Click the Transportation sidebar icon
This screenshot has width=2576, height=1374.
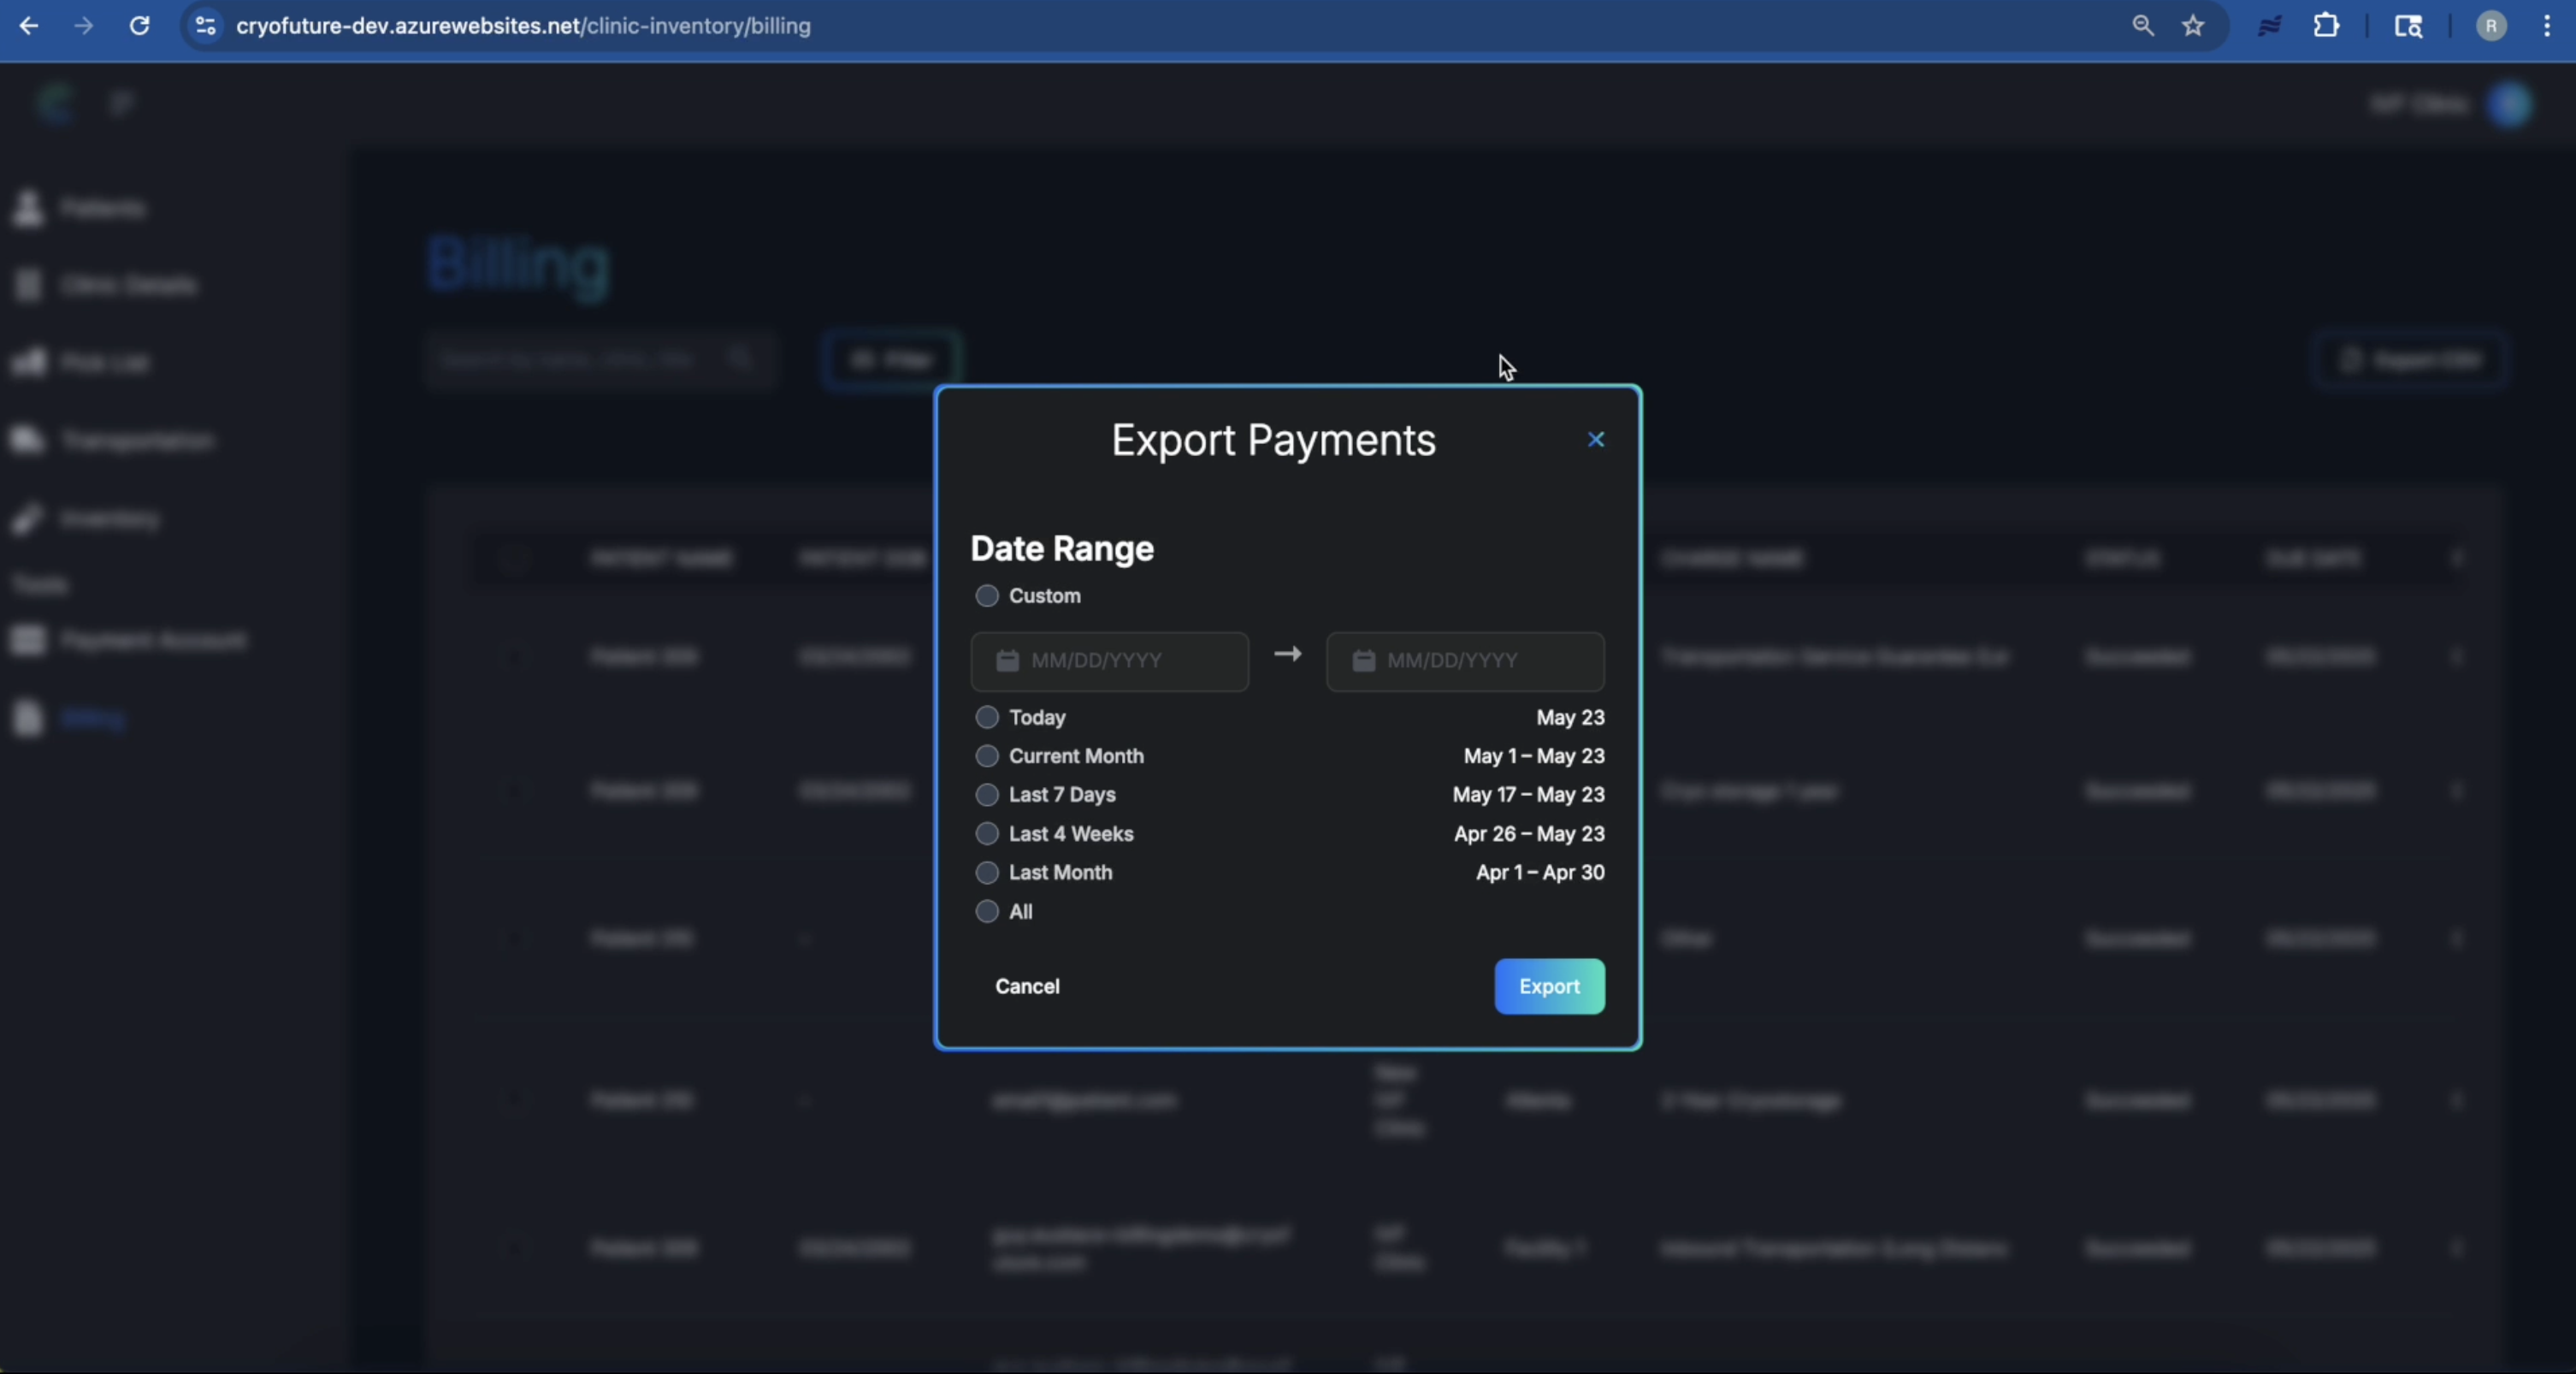[x=29, y=440]
